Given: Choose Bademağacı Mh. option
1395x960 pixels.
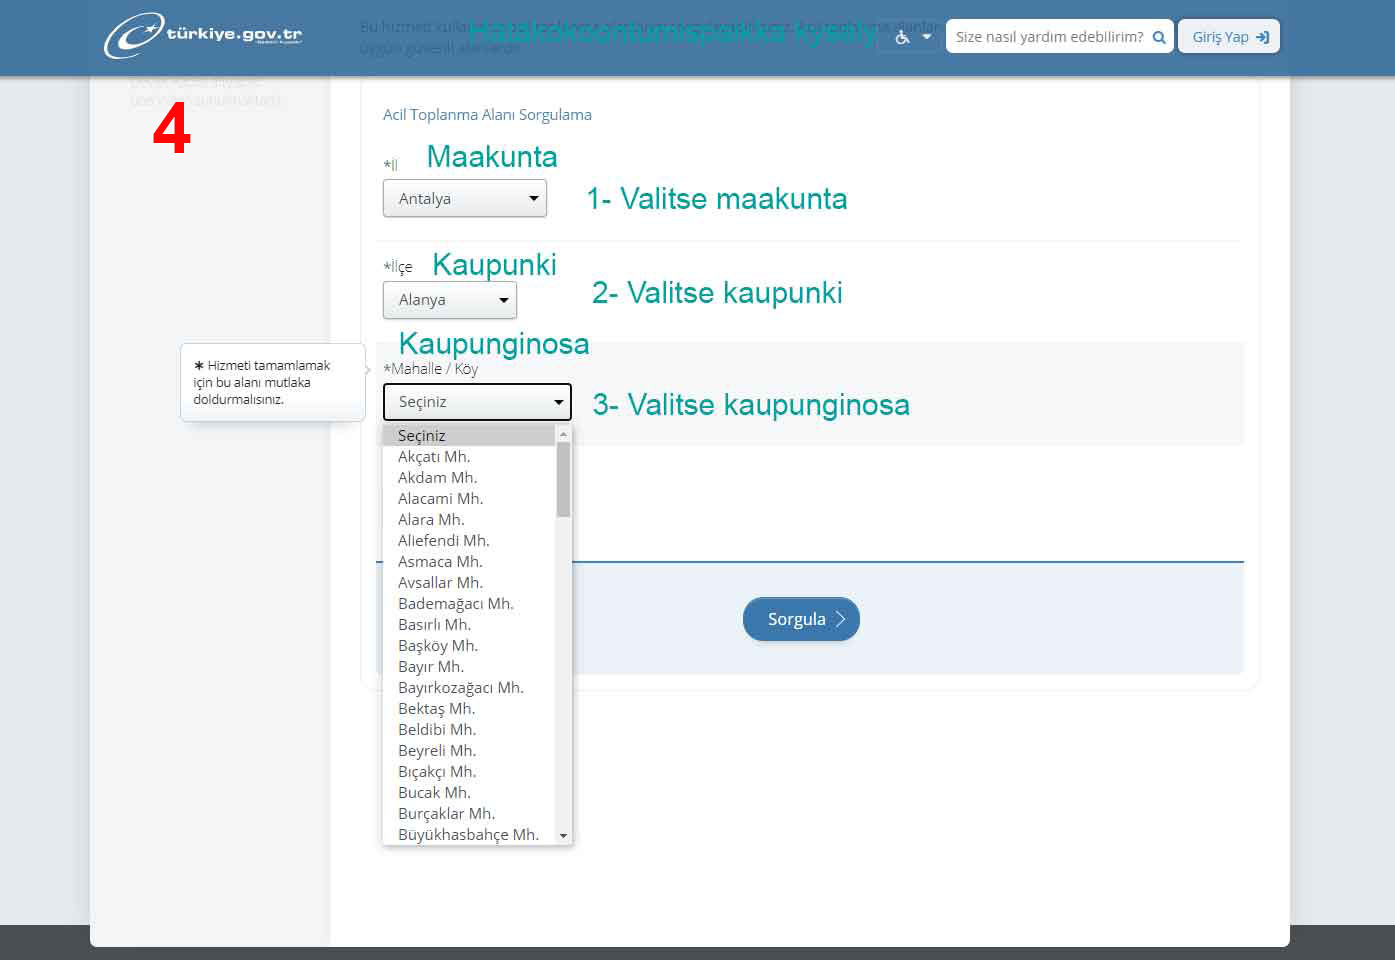Looking at the screenshot, I should pos(455,604).
